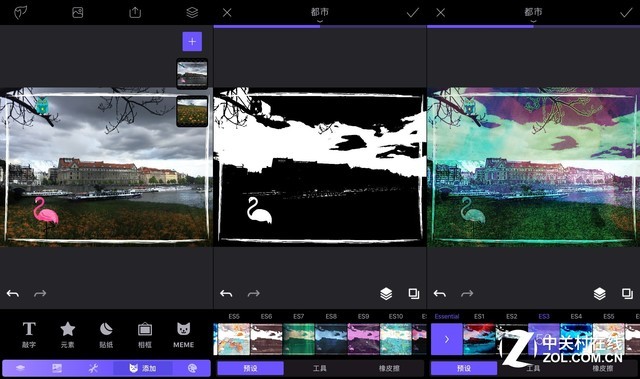Select 预设 preset tab in middle screen
This screenshot has height=379, width=640.
click(x=250, y=368)
